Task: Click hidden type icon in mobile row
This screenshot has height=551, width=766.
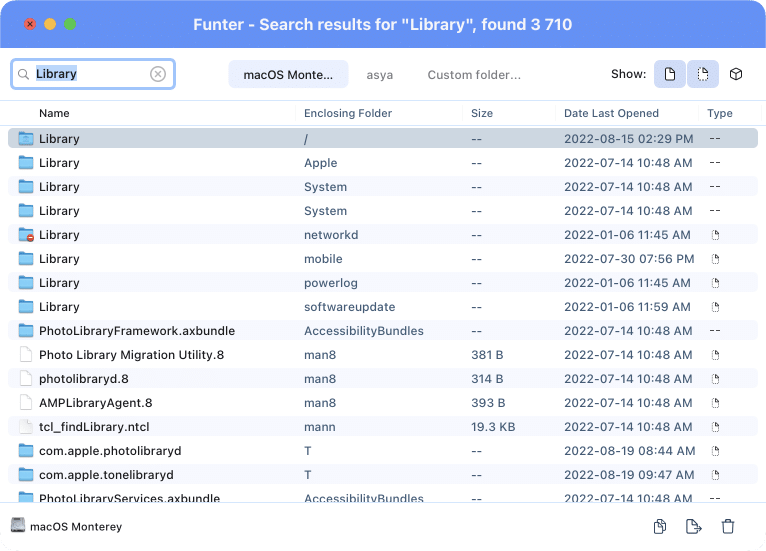Action: 715,259
